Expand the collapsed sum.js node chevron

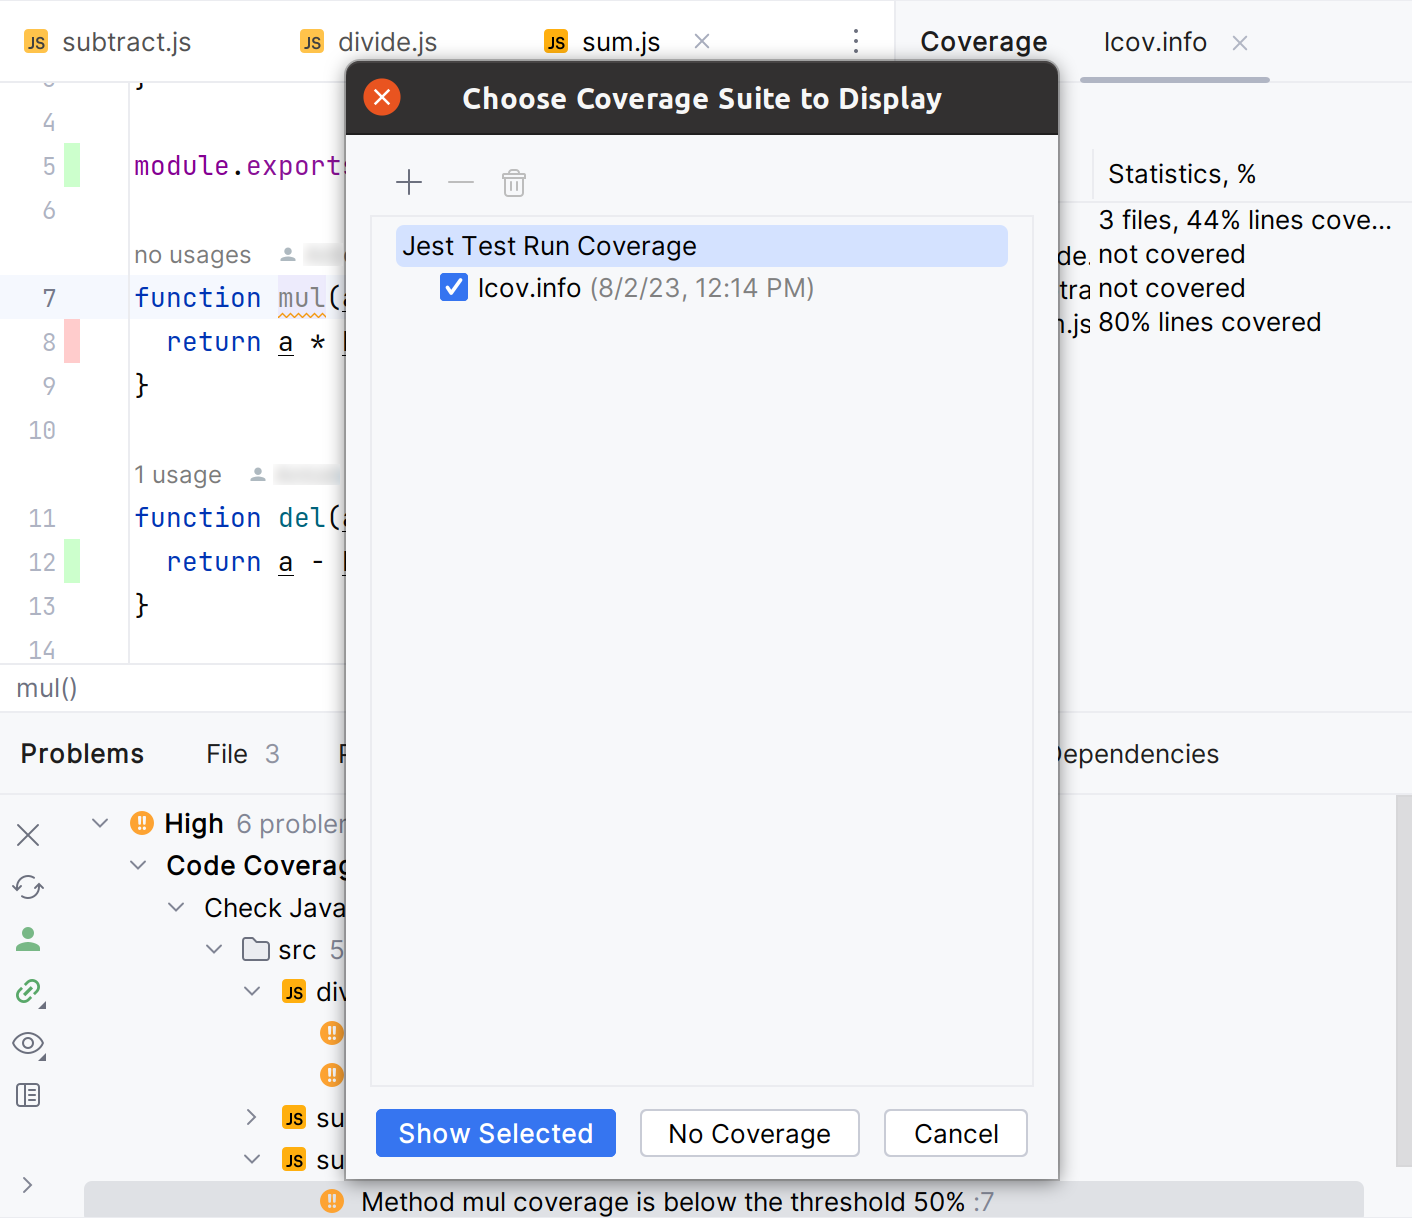coord(251,1117)
